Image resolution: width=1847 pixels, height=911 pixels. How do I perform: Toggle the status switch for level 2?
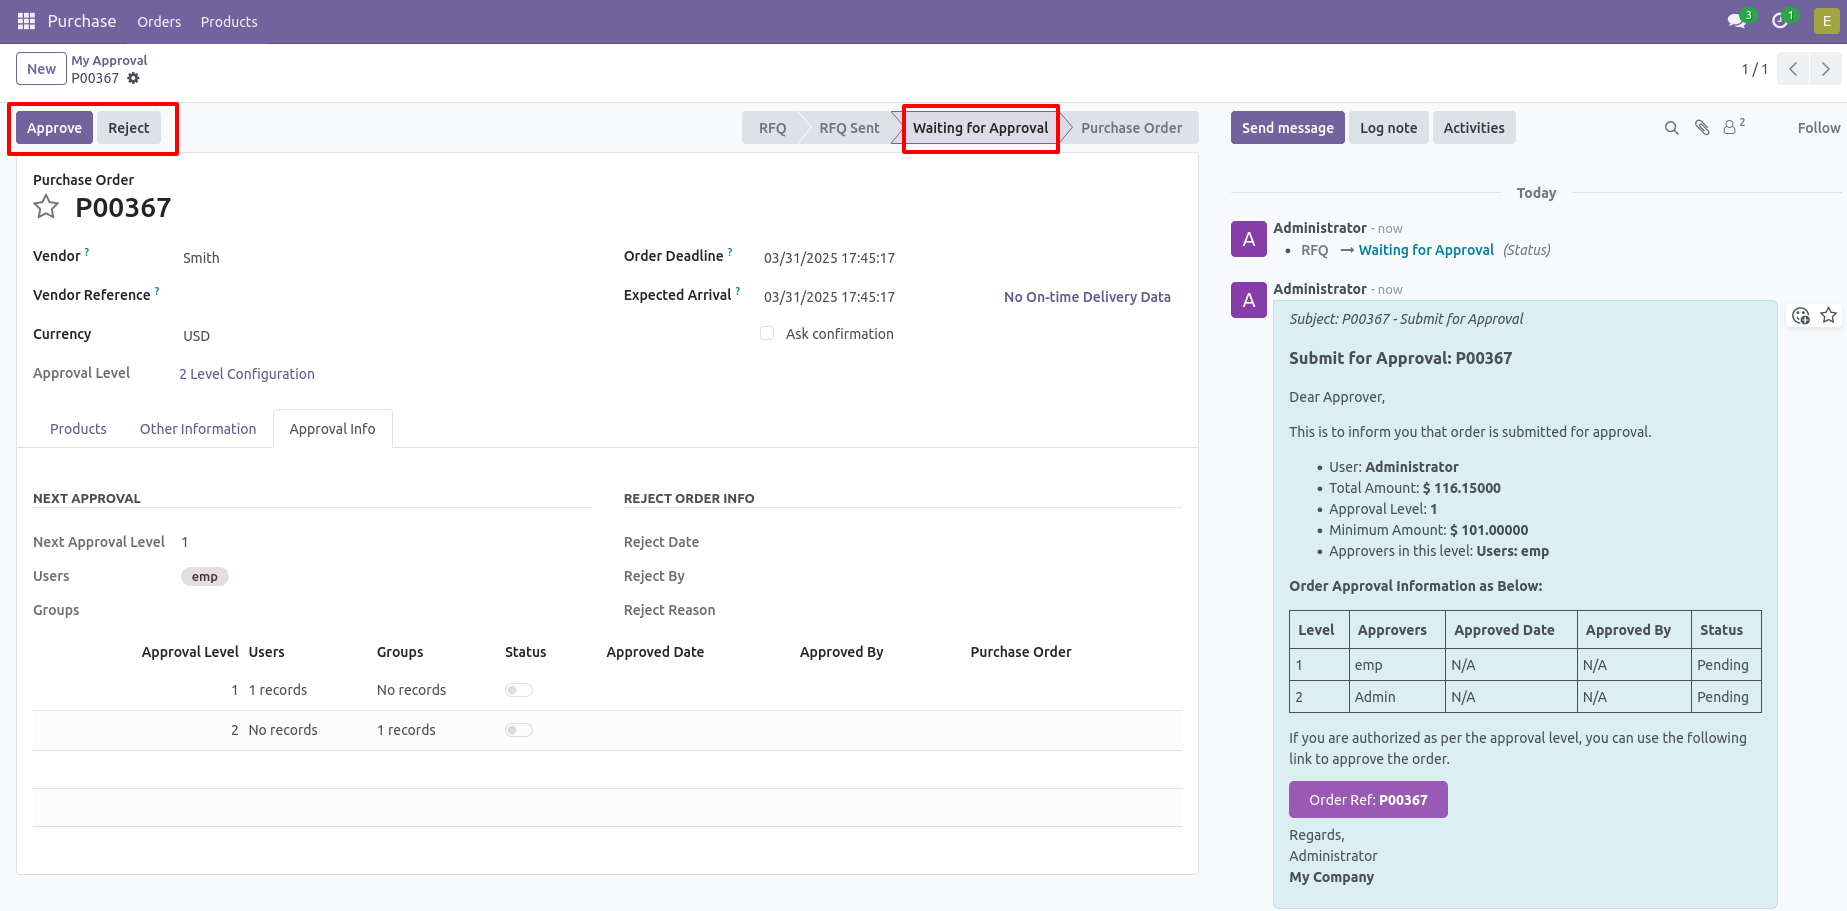click(518, 730)
